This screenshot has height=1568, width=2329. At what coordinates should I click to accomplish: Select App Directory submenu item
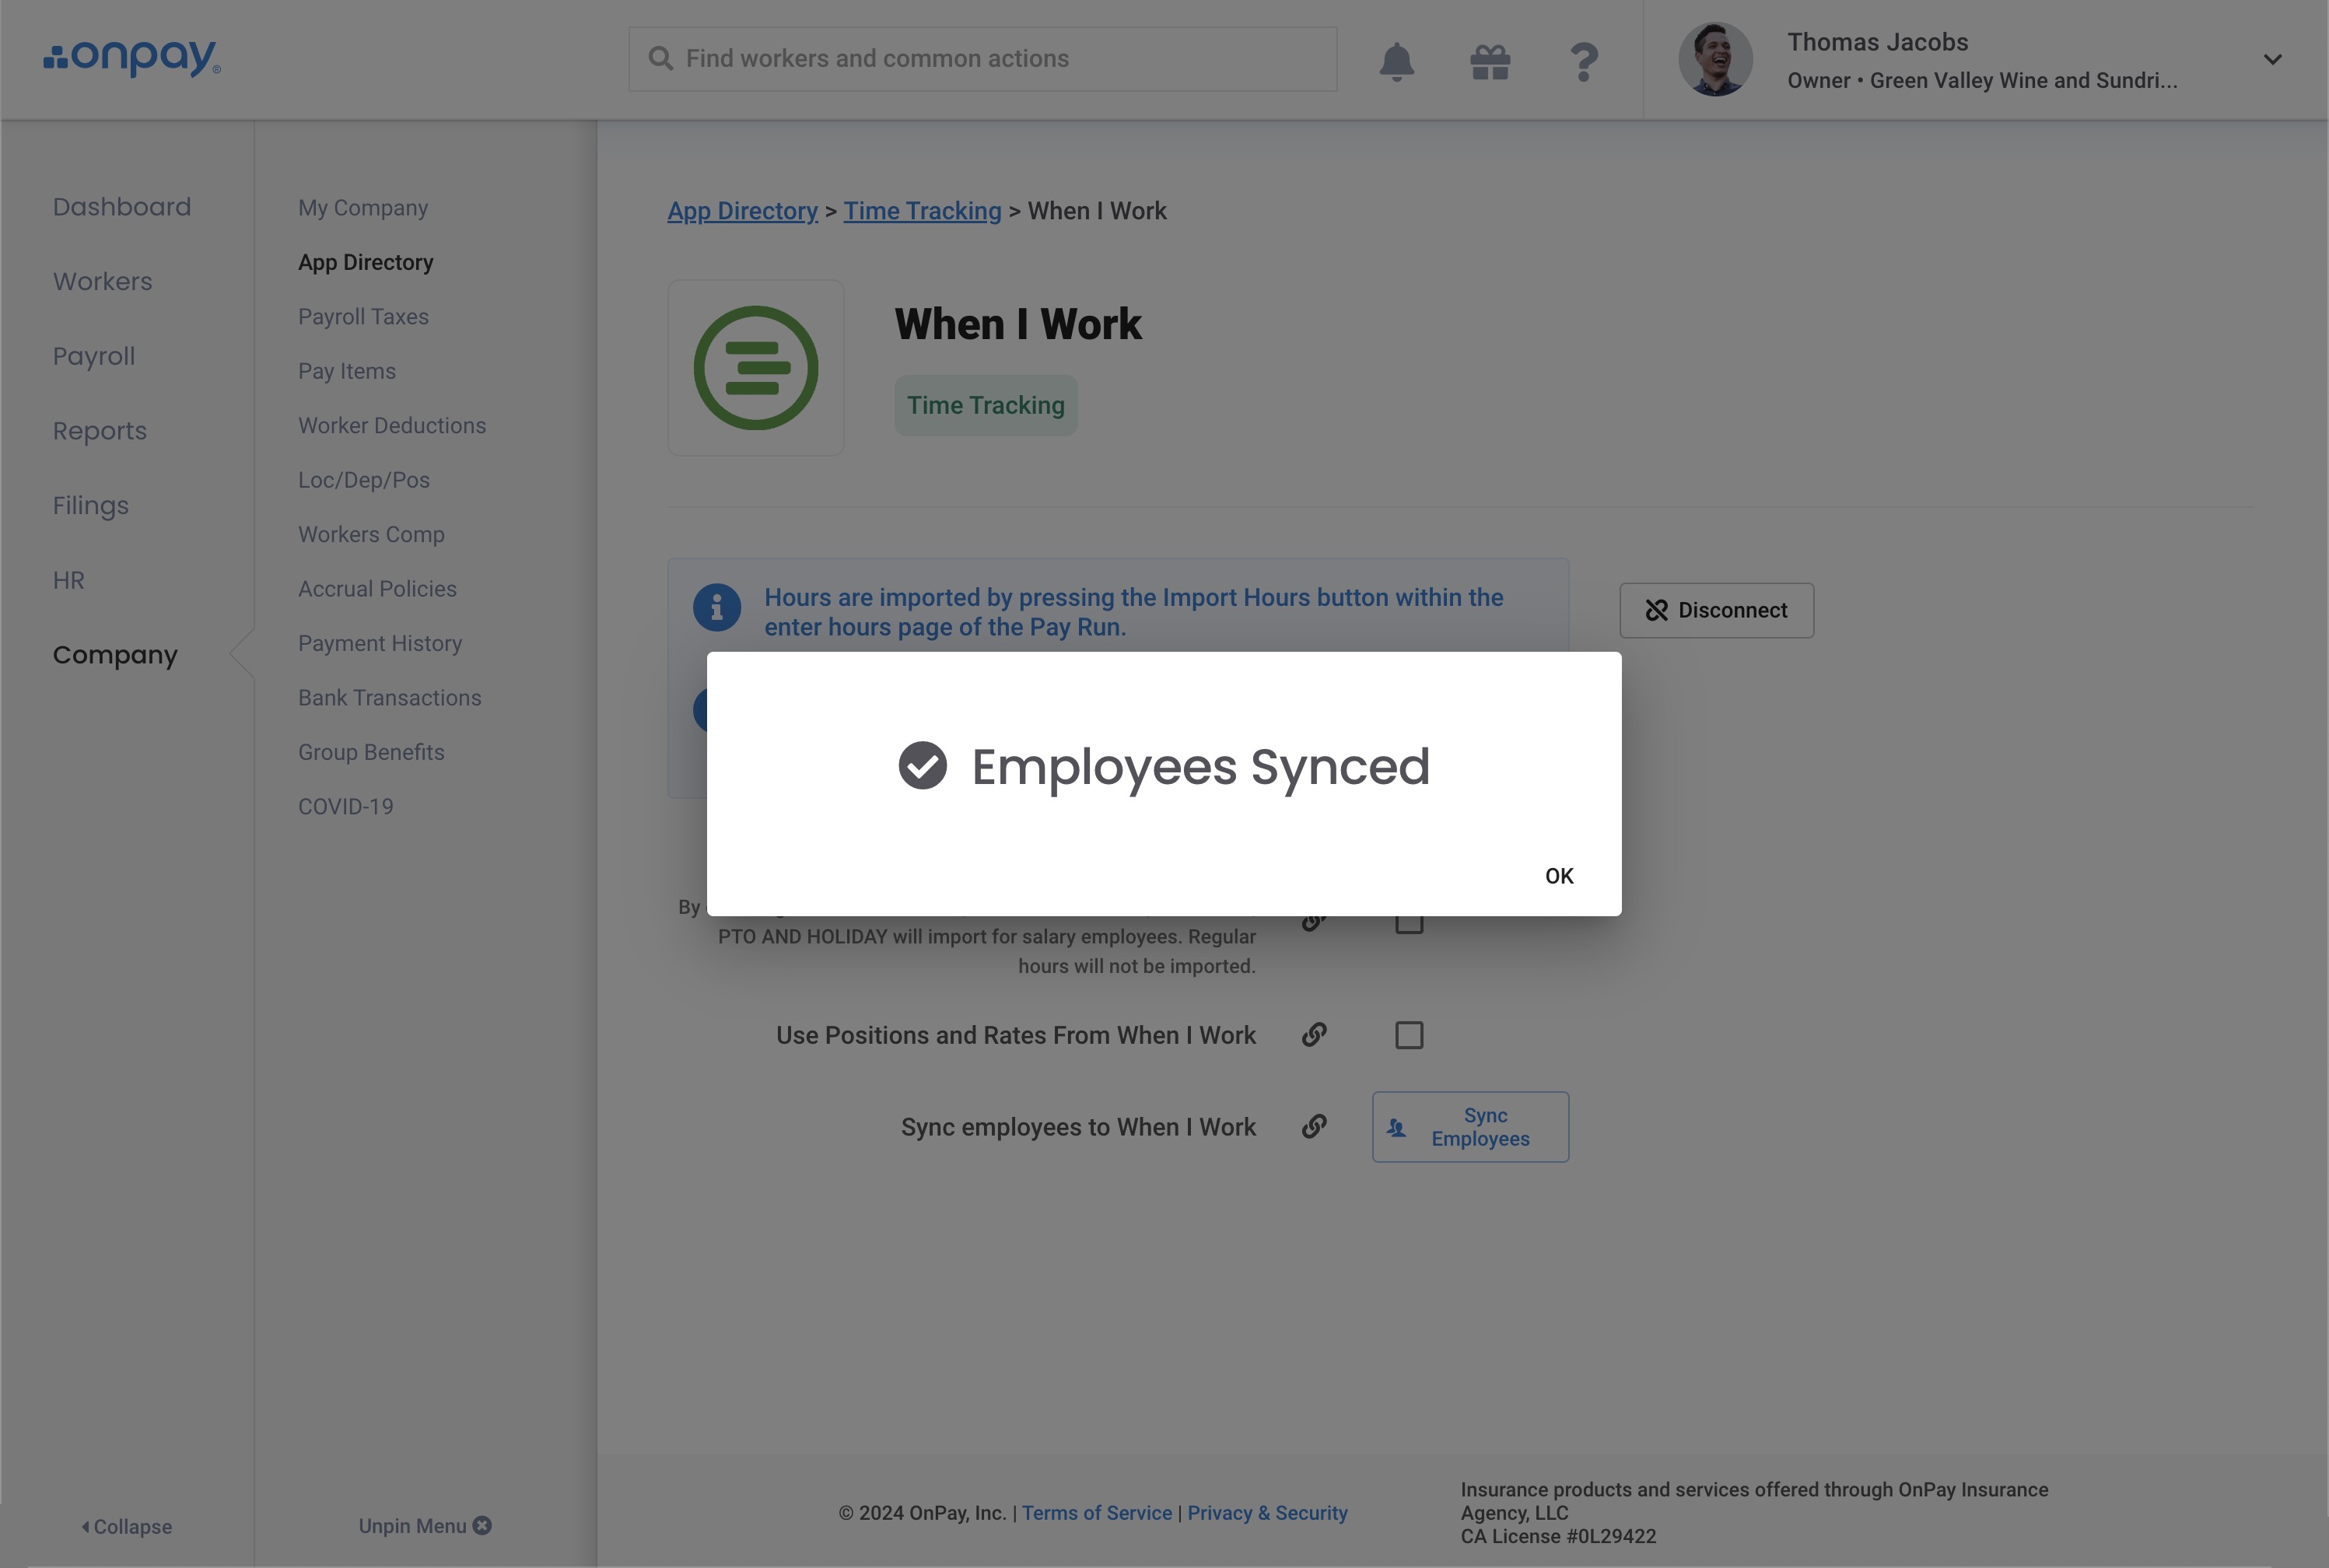tap(366, 262)
